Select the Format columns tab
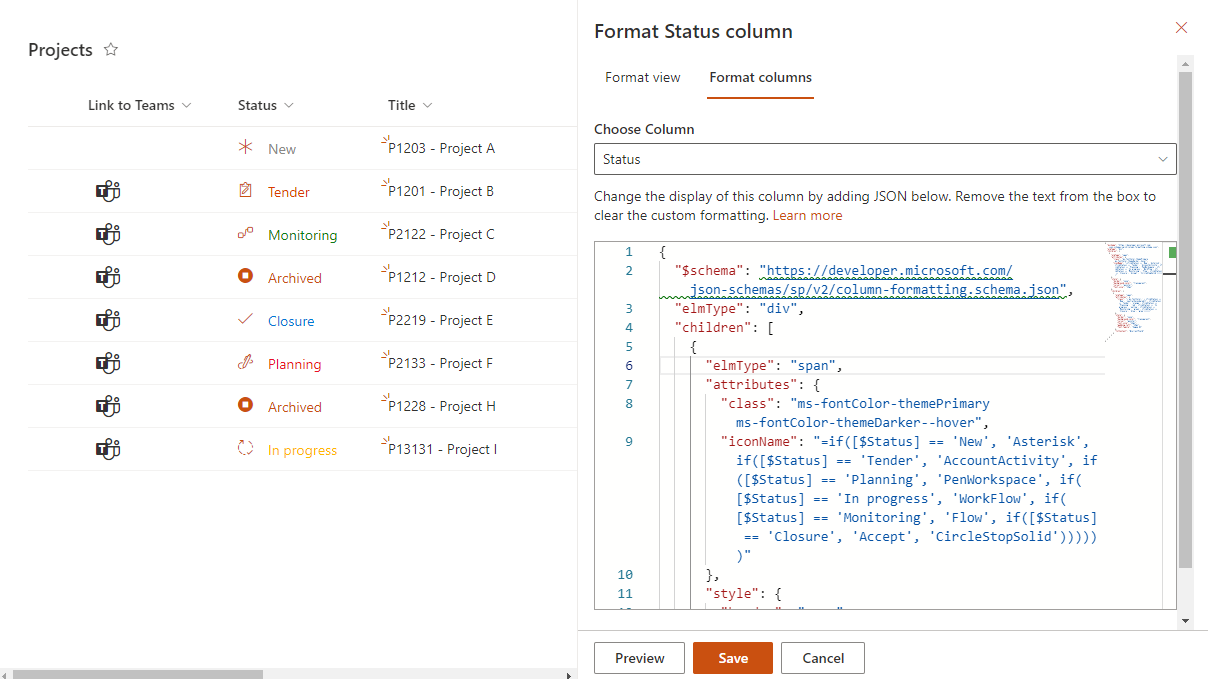 click(760, 77)
